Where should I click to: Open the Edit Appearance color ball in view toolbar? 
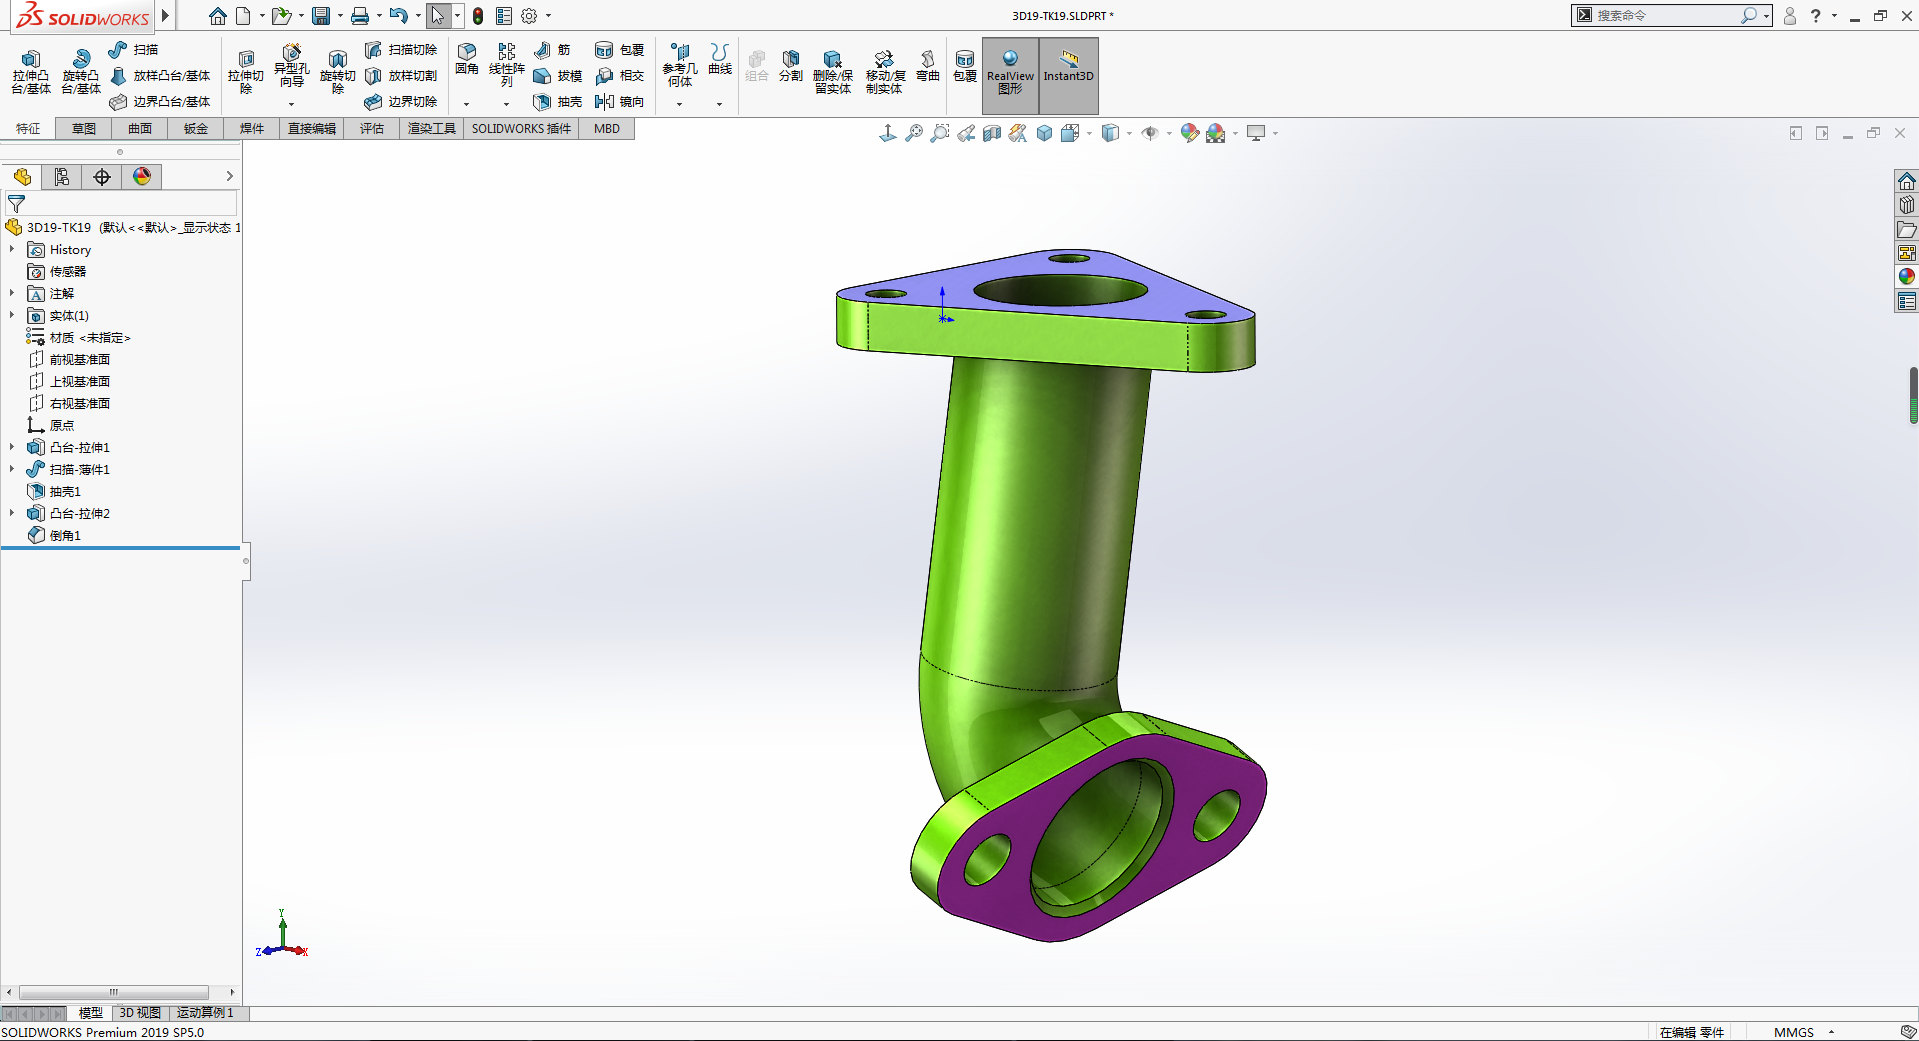[1189, 133]
